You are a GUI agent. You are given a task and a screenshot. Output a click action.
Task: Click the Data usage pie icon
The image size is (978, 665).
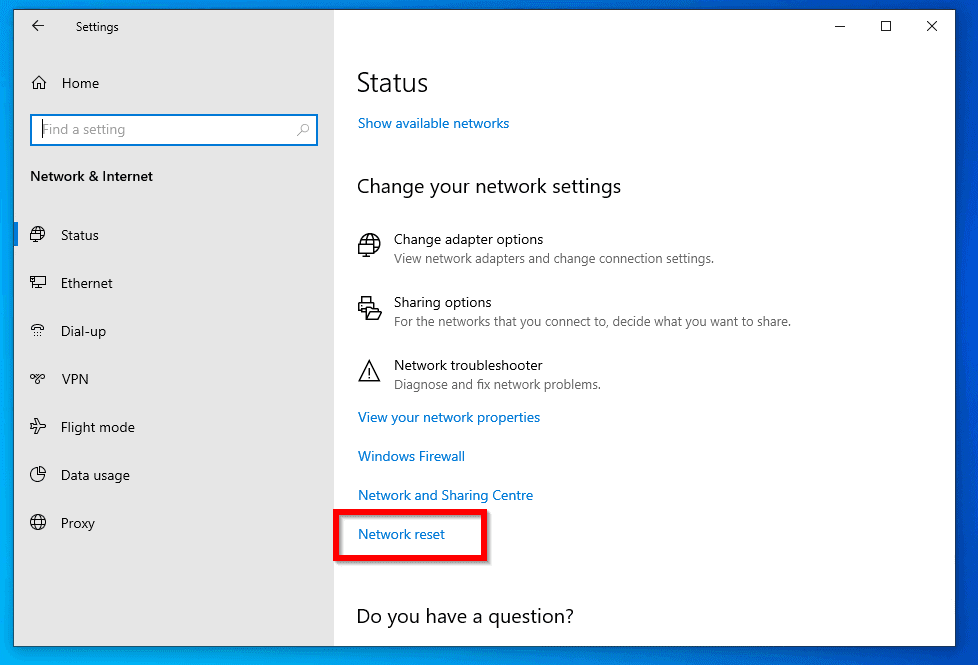click(x=37, y=475)
